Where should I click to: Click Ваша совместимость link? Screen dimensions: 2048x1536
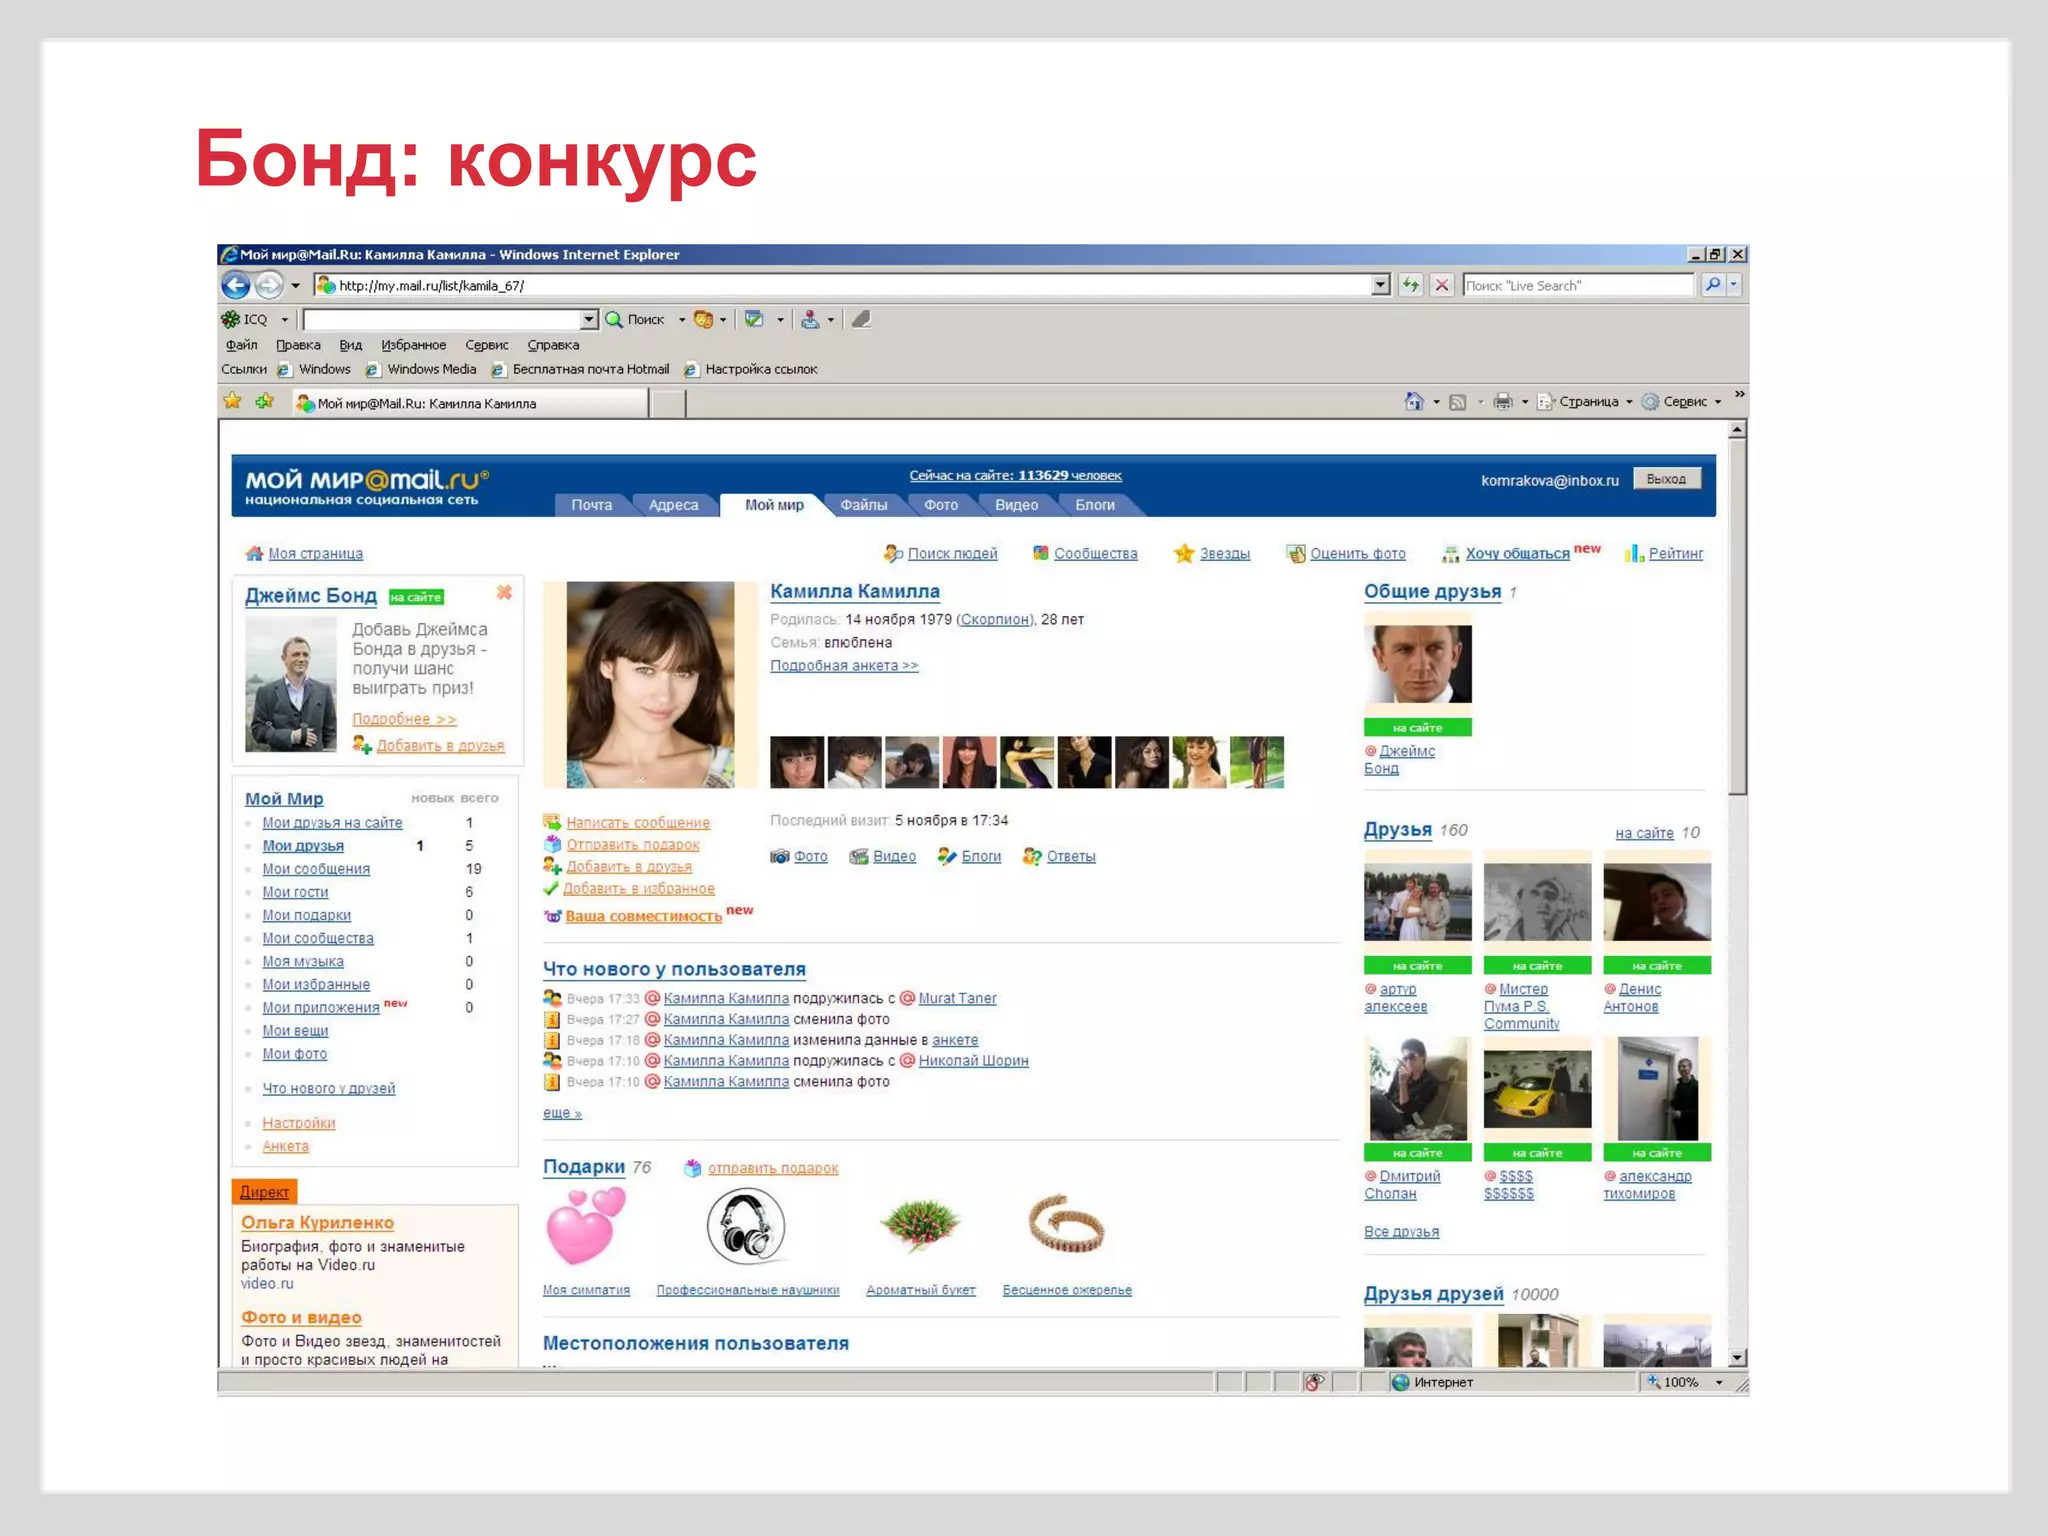tap(643, 916)
